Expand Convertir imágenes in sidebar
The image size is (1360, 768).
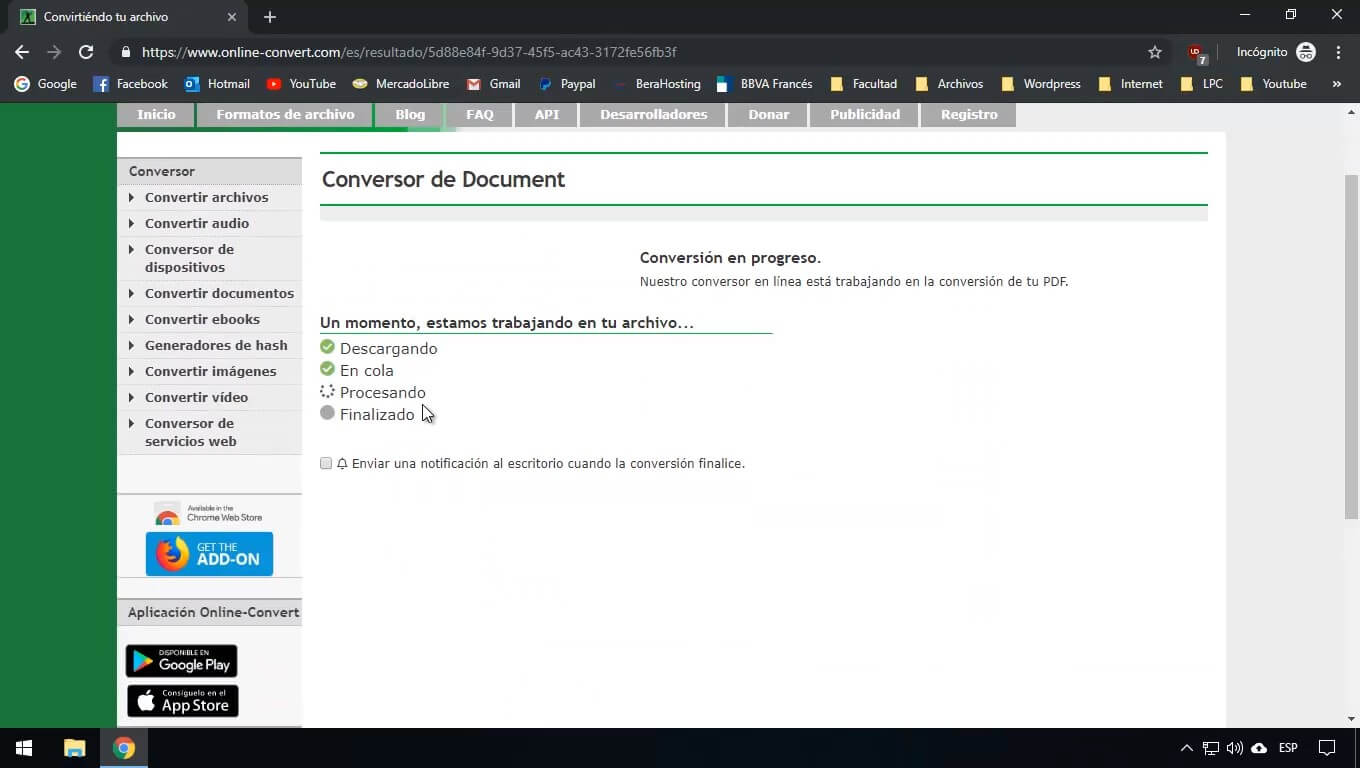(209, 371)
